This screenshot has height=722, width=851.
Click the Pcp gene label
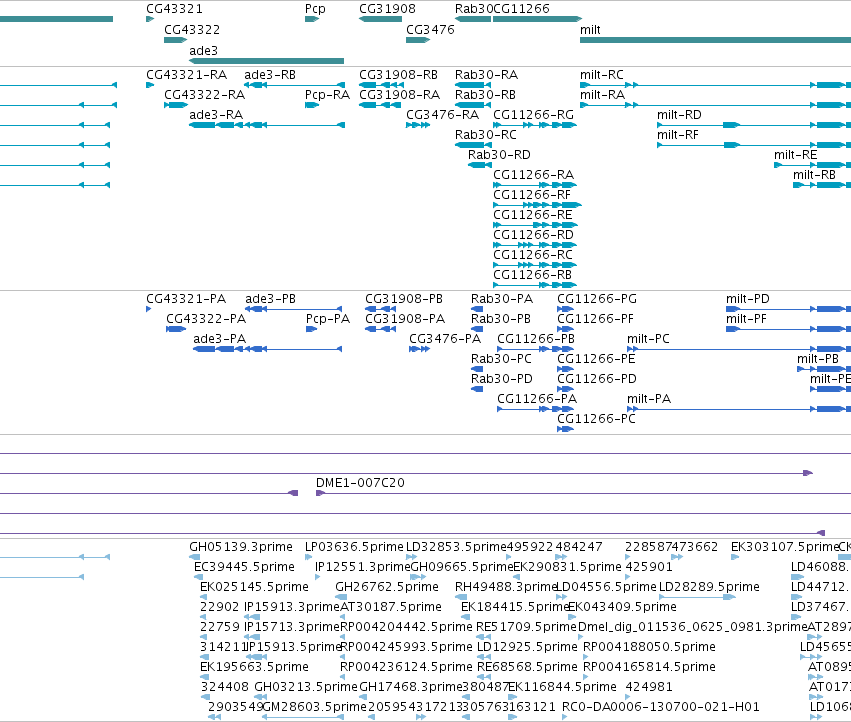(x=315, y=9)
